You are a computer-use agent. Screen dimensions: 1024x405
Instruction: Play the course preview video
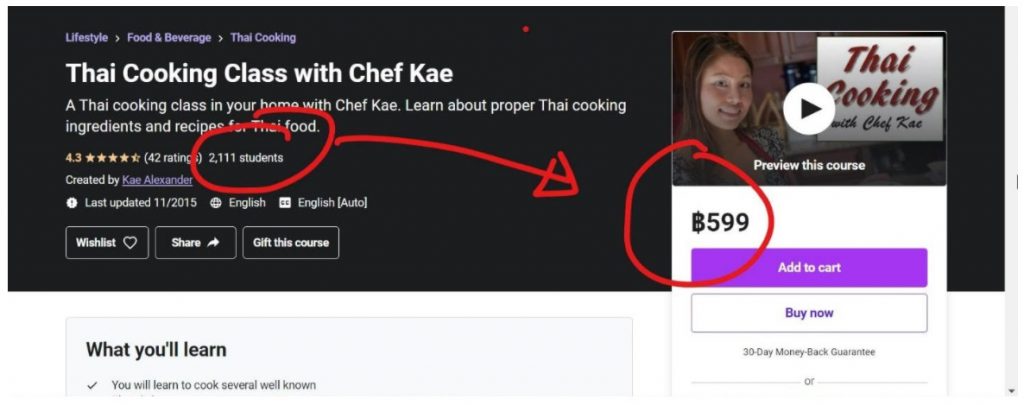click(808, 108)
